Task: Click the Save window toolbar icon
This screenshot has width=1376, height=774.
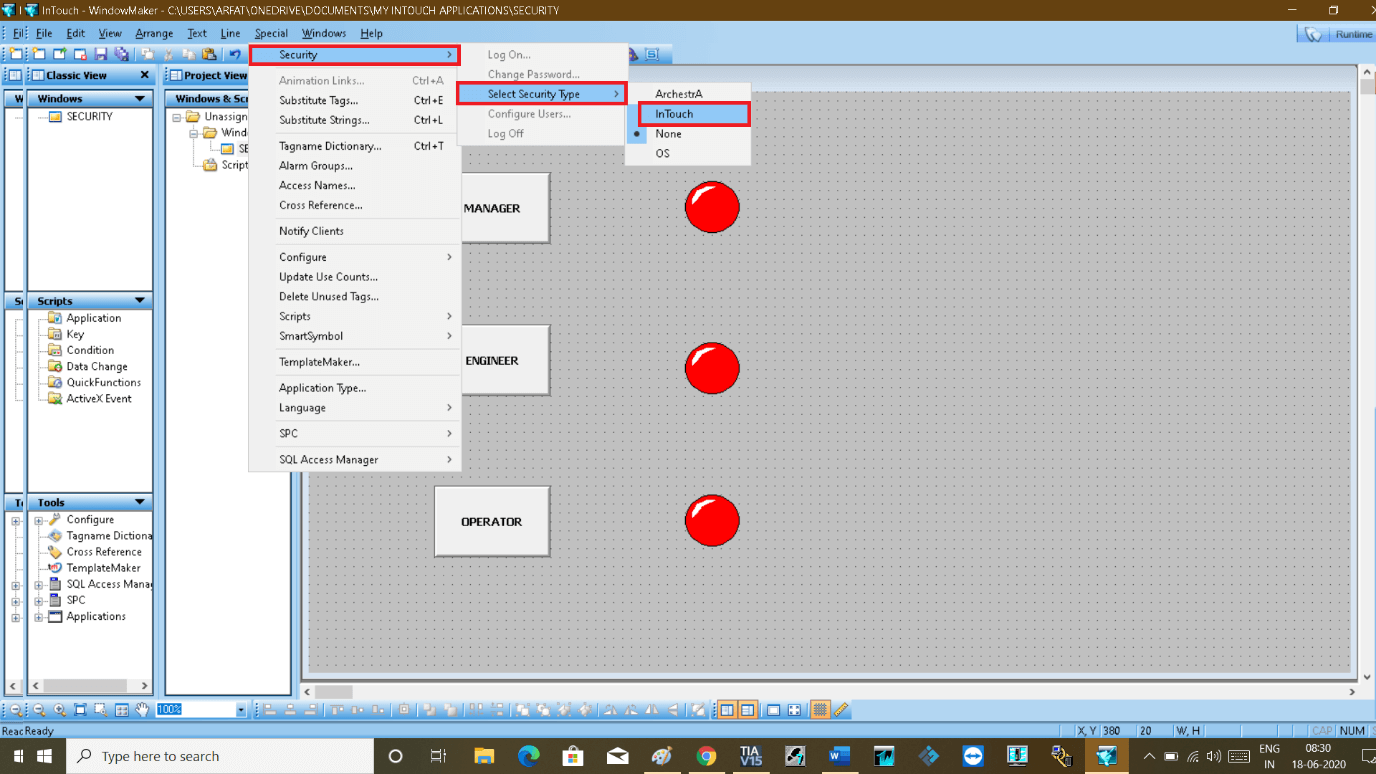Action: [x=101, y=54]
